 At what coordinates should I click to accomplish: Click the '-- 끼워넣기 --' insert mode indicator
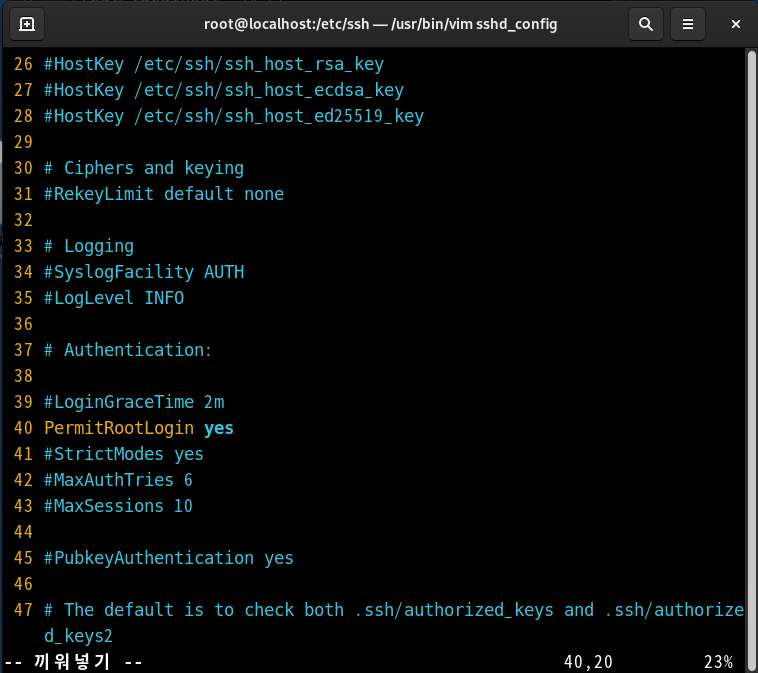[x=73, y=662]
